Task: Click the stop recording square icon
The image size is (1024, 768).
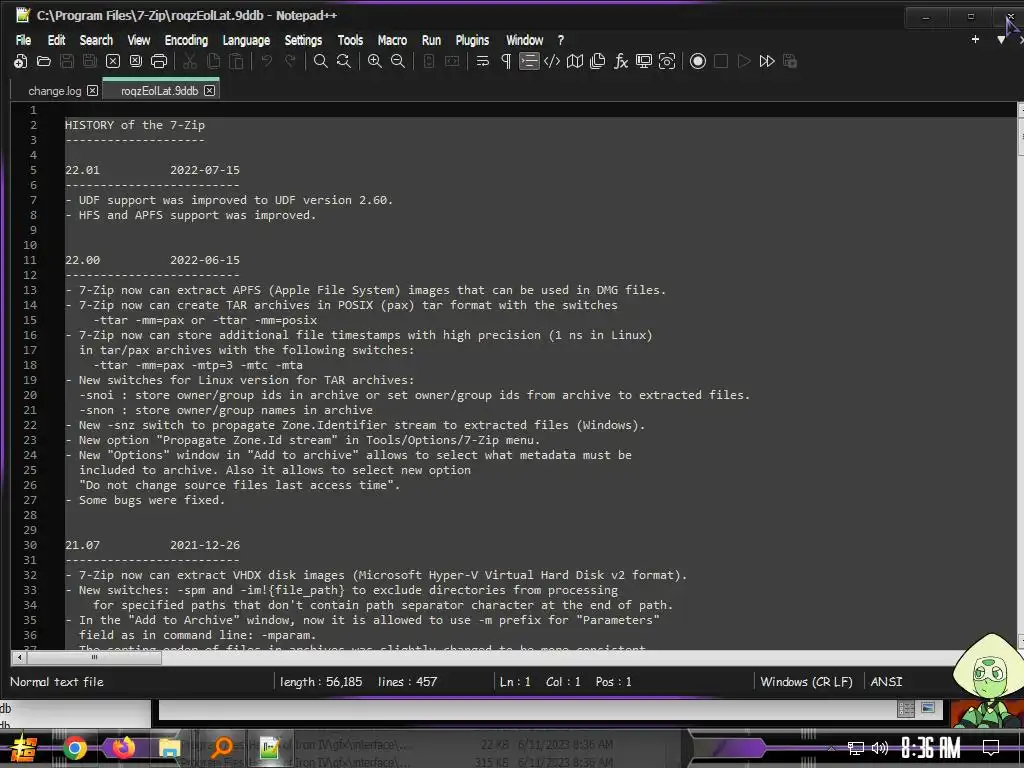Action: [x=721, y=61]
